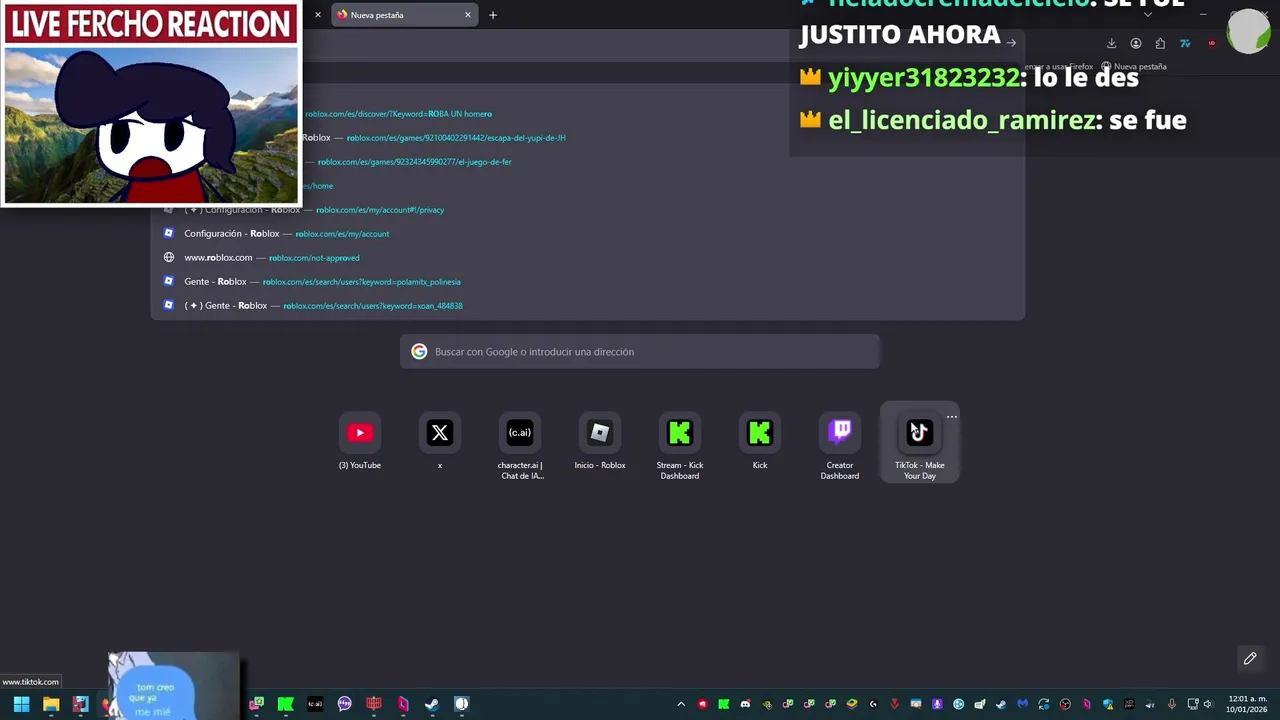This screenshot has height=720, width=1280.
Task: Open the Stream - Kick Dashboard shortcut
Action: [x=680, y=445]
